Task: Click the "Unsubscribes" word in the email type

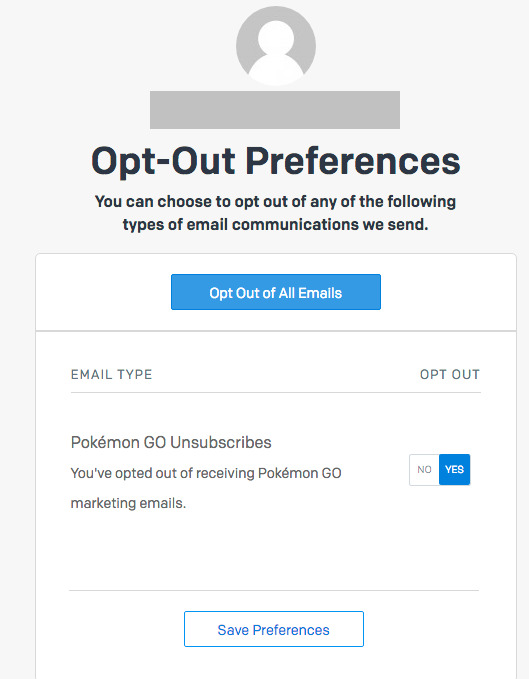Action: [x=221, y=442]
